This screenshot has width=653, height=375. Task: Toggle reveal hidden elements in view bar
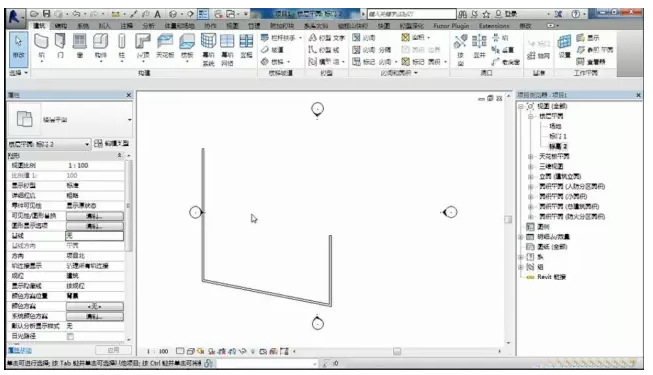click(x=252, y=351)
